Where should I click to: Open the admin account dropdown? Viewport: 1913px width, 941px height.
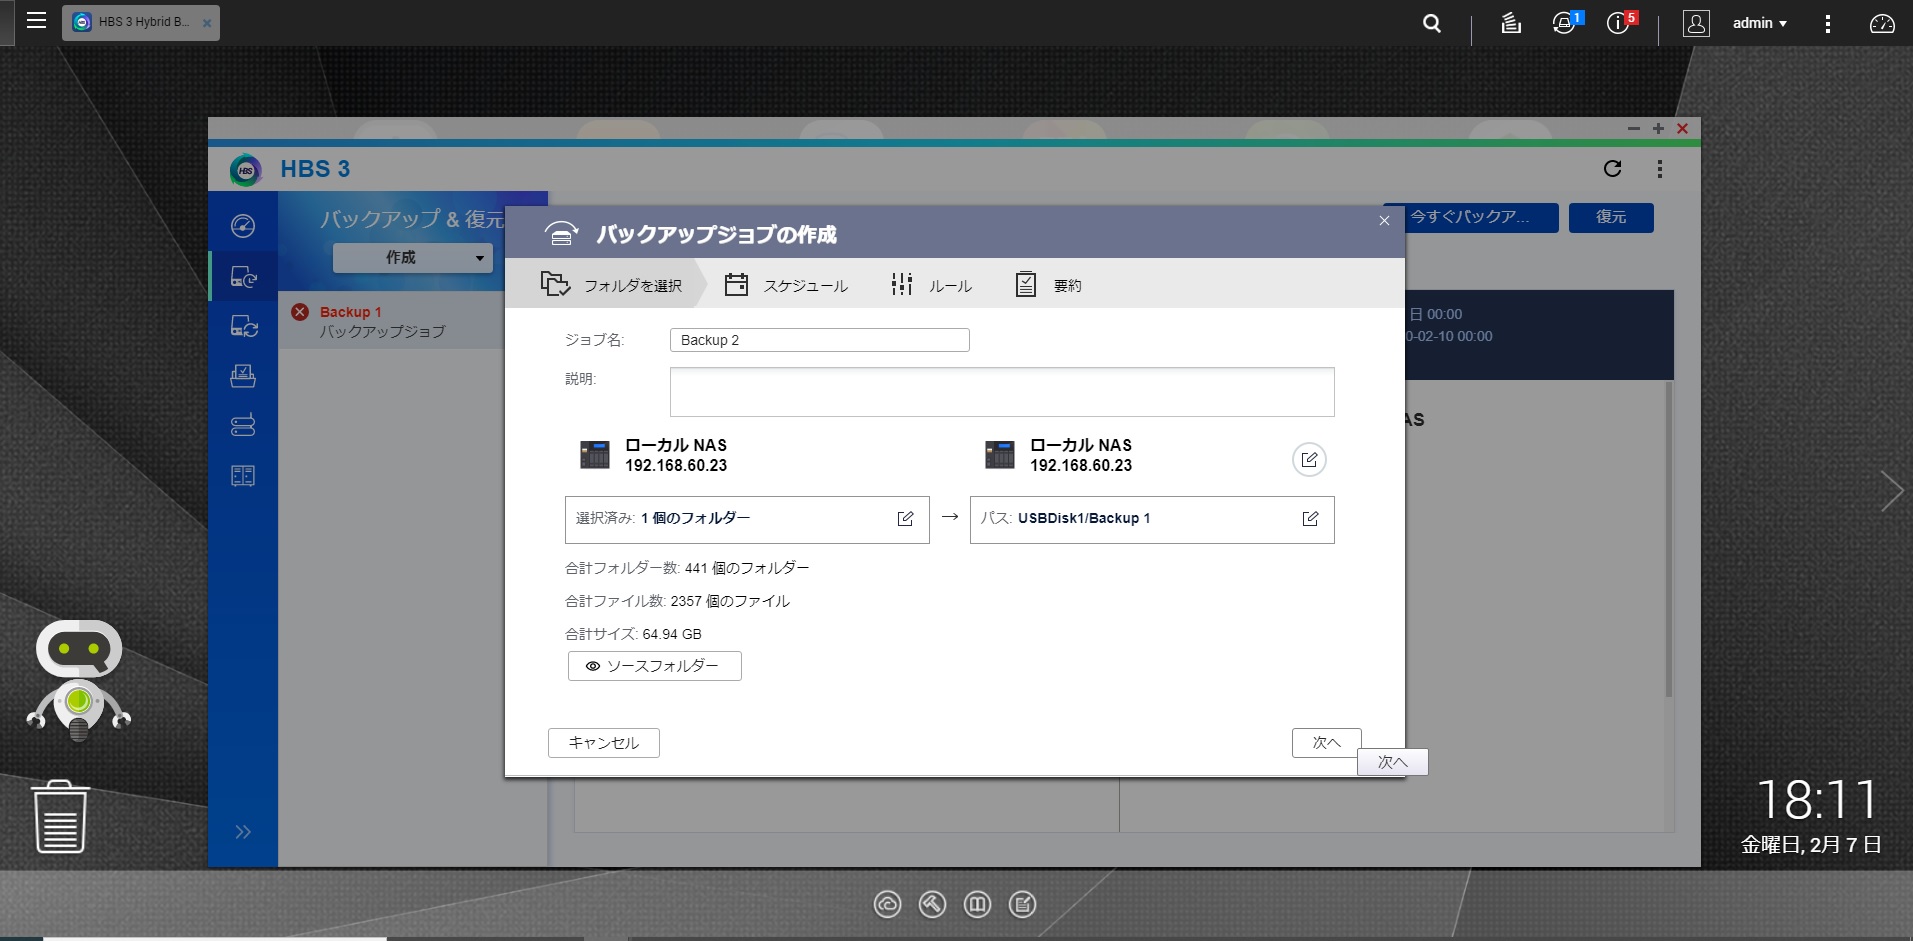1760,23
